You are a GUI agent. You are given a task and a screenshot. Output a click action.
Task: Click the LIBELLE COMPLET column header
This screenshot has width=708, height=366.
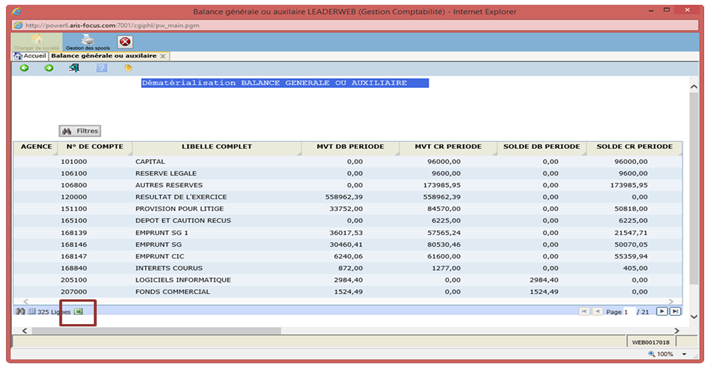click(x=217, y=147)
